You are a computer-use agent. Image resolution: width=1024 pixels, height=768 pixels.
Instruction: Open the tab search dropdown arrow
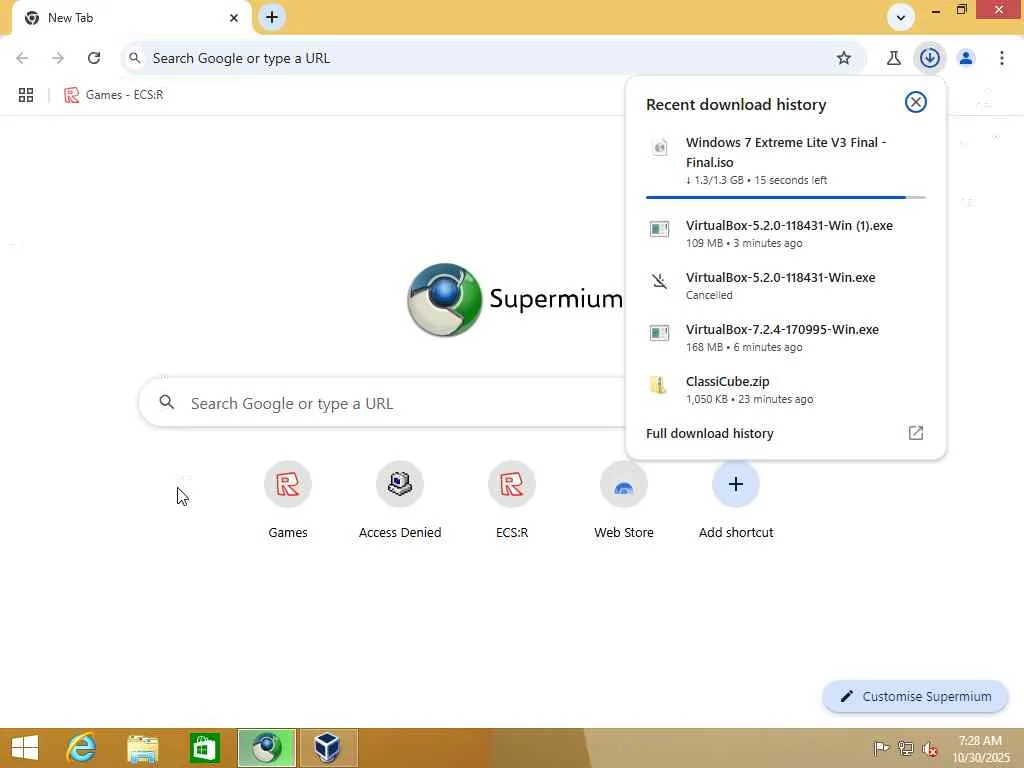[901, 18]
